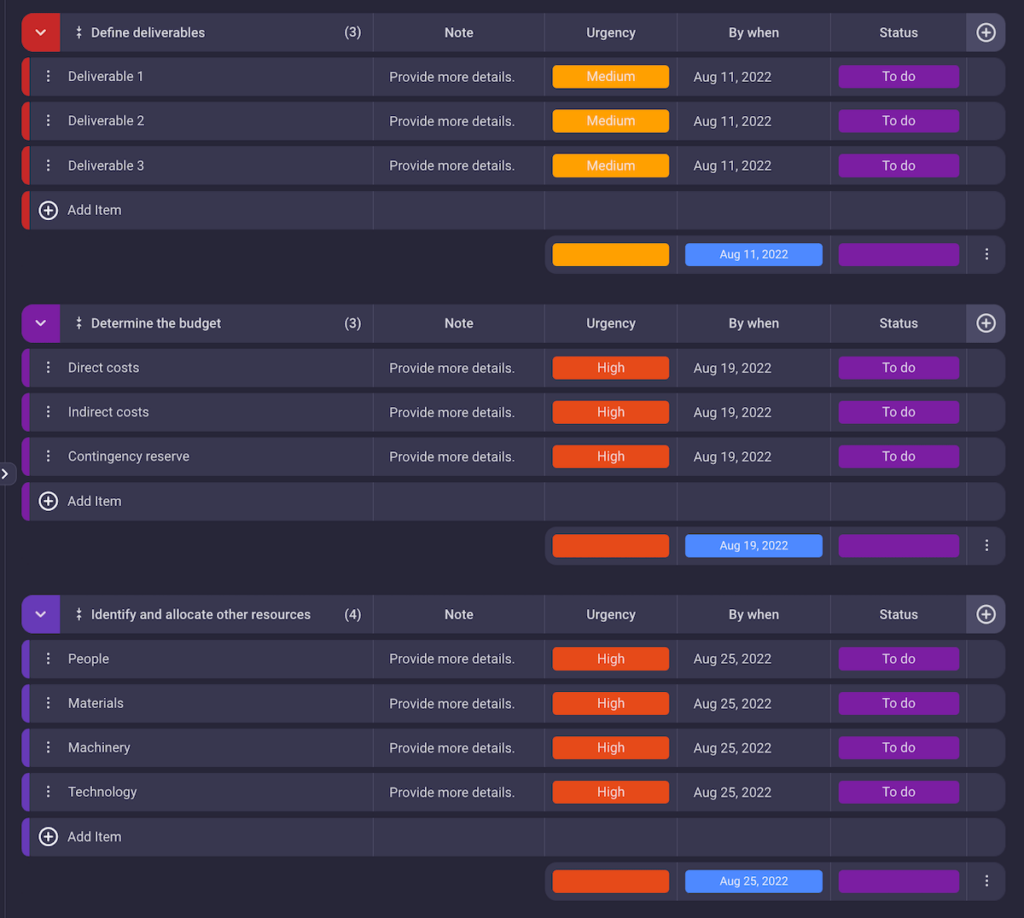Collapse the Identify and allocate other resources group
The width and height of the screenshot is (1024, 918).
point(40,614)
